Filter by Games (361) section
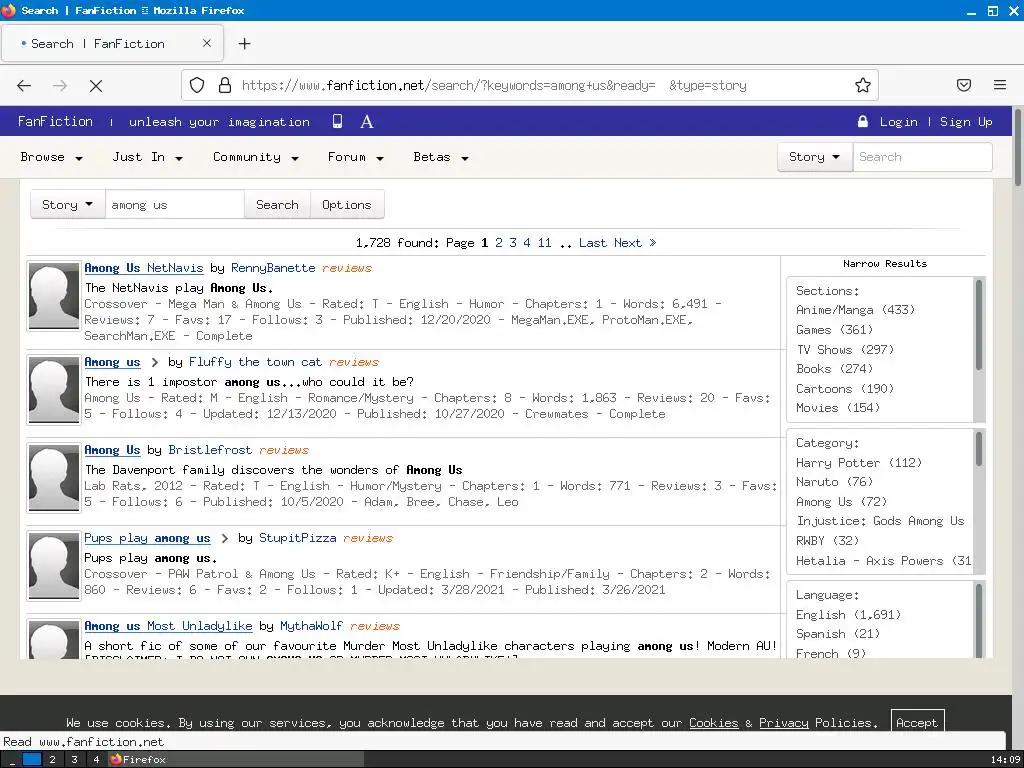Viewport: 1024px width, 768px height. (x=835, y=330)
